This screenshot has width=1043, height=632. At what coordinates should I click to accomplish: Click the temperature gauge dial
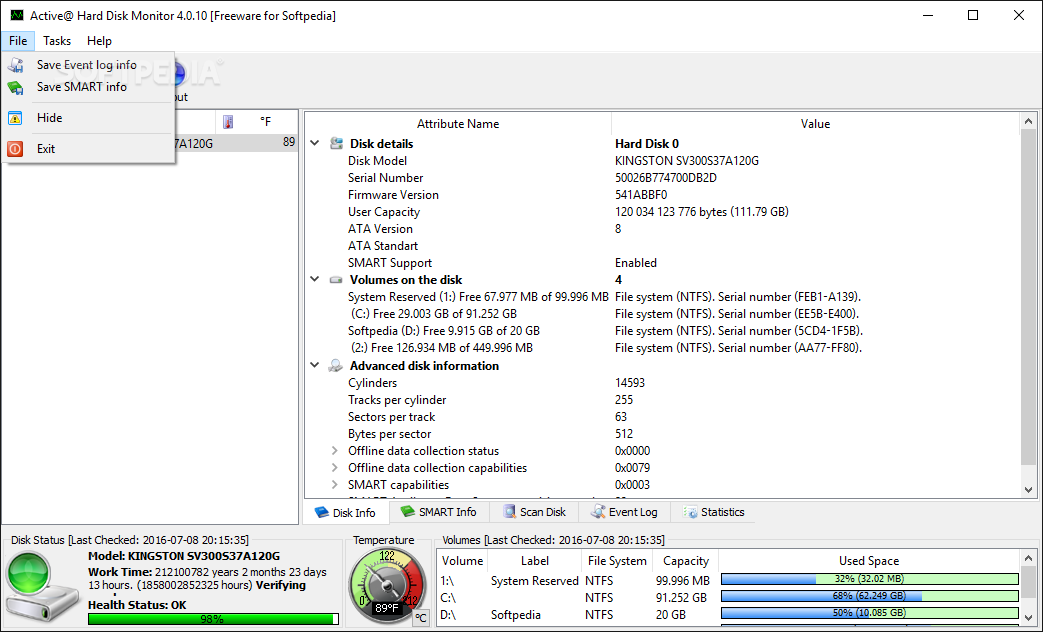pos(386,585)
